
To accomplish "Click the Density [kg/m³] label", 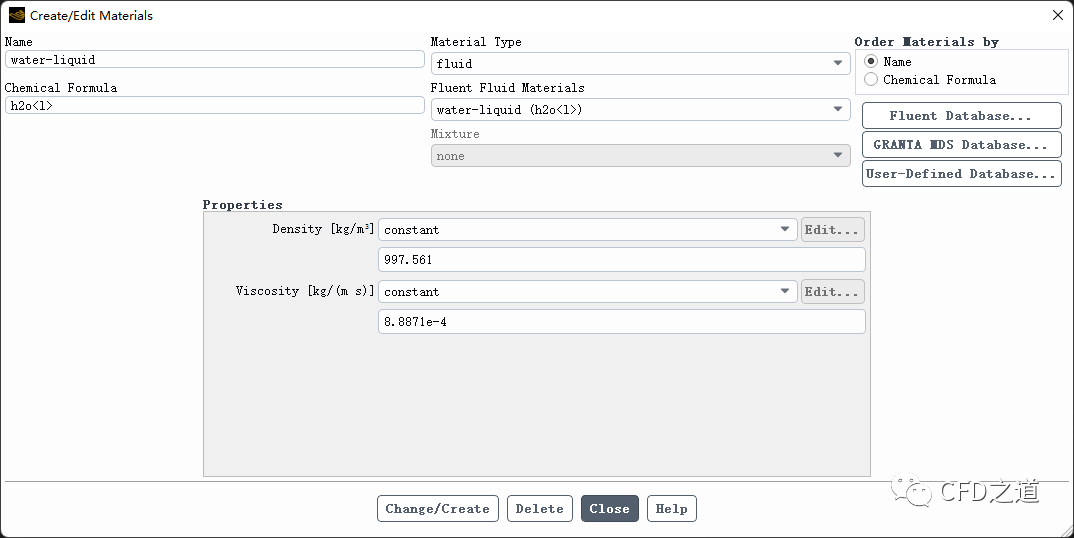I will pos(323,229).
